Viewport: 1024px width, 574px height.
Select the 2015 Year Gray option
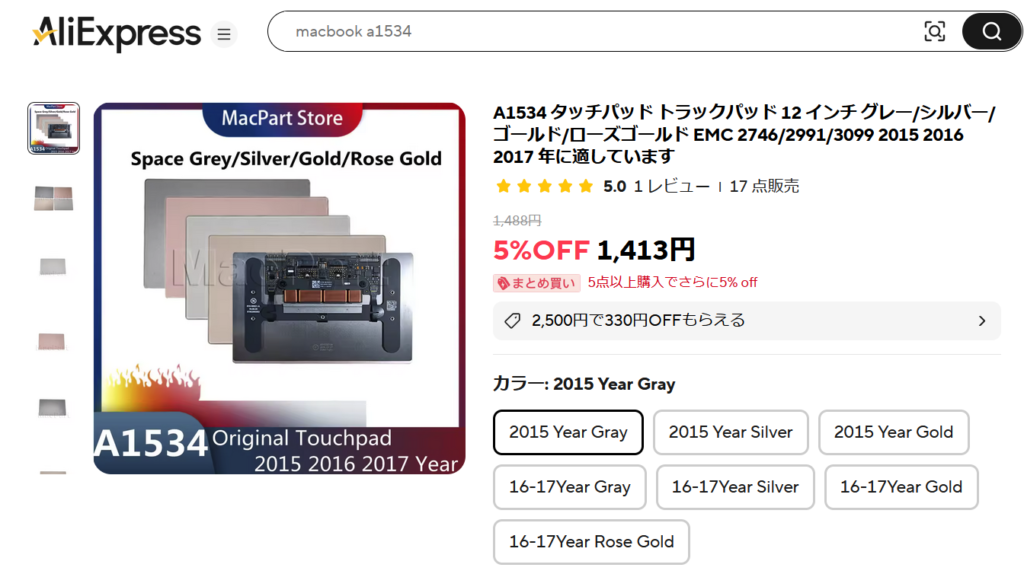[x=568, y=432]
